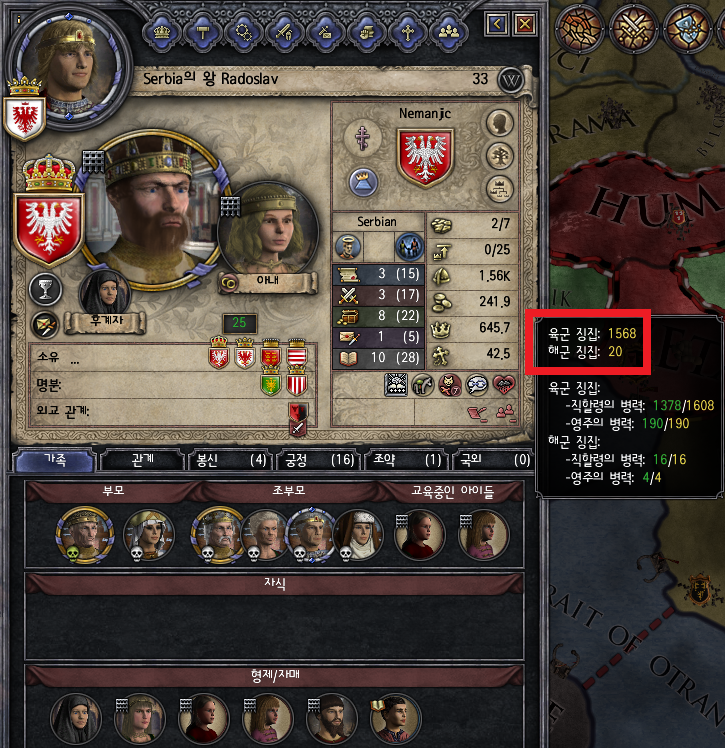Click the goblet ambition icon
This screenshot has height=748, width=725.
pos(45,290)
